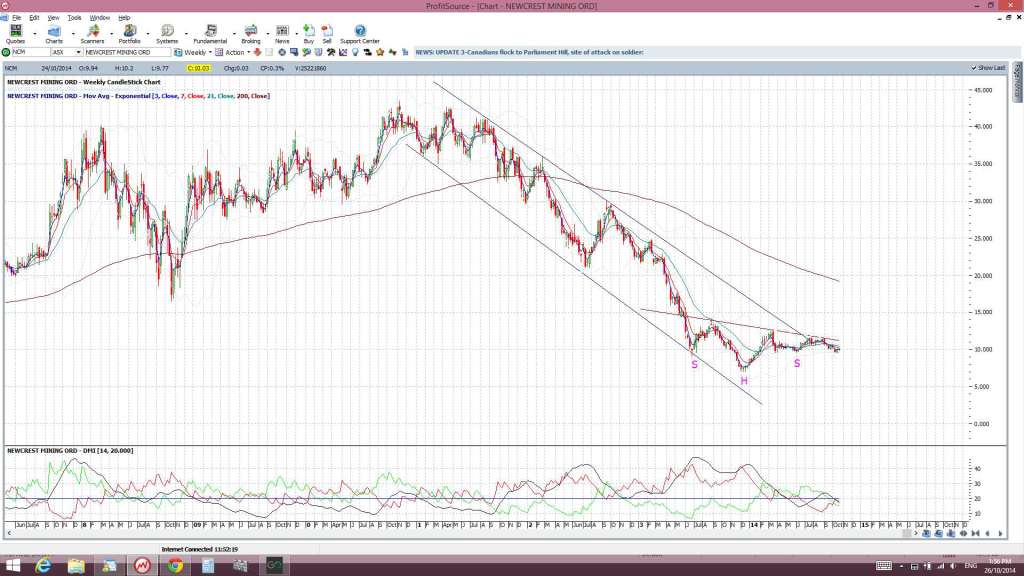Click the NEWCREST MINING ORD name field
The height and width of the screenshot is (576, 1024).
(127, 52)
